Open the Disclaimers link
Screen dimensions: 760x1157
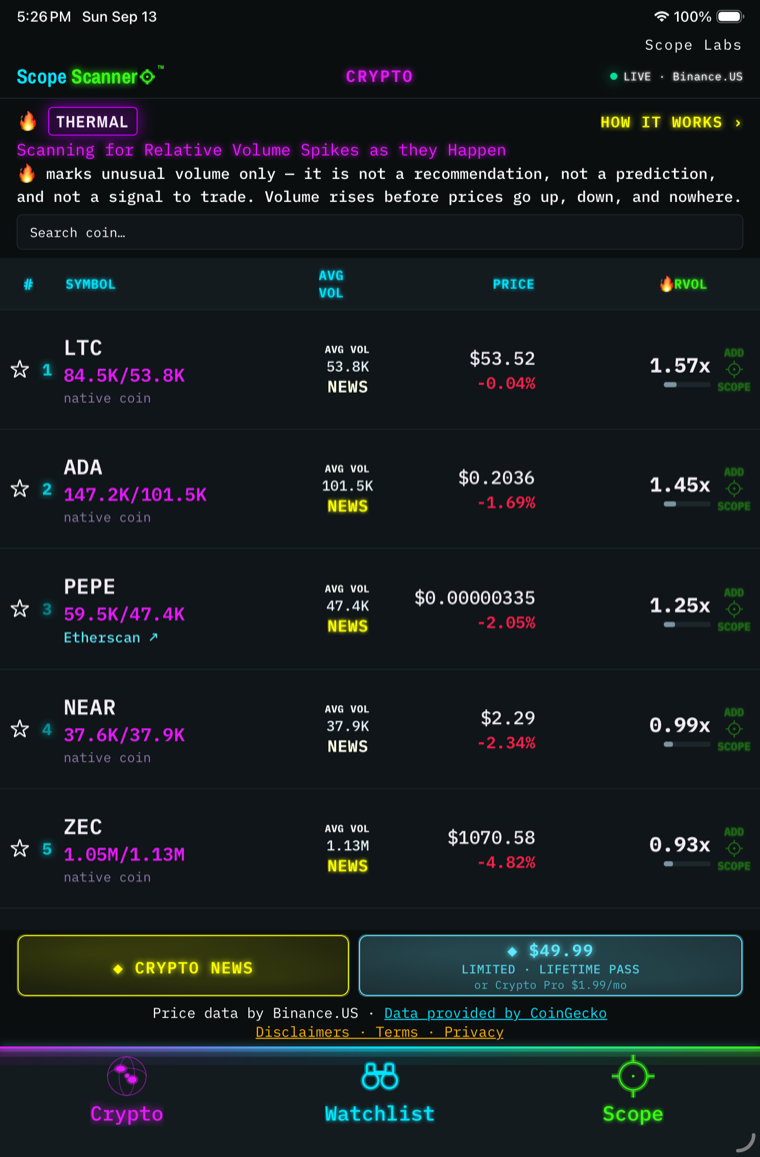[x=303, y=1032]
